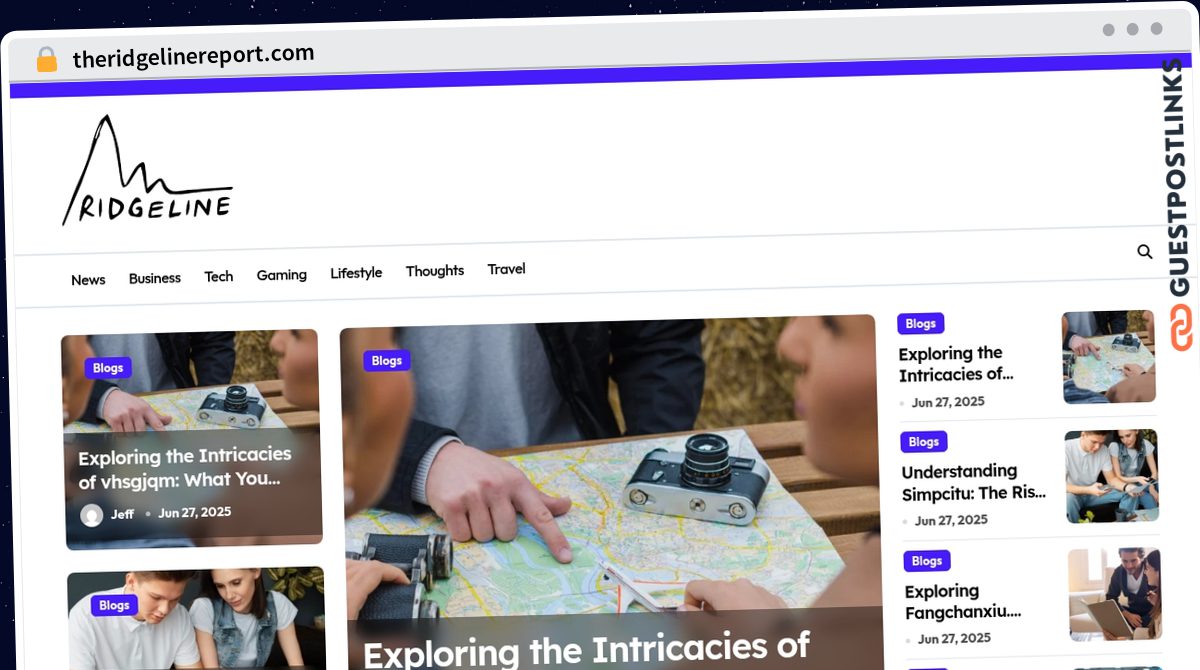The image size is (1200, 670).
Task: Open 'Exploring Fangchanxiu' sidebar article
Action: [x=962, y=601]
